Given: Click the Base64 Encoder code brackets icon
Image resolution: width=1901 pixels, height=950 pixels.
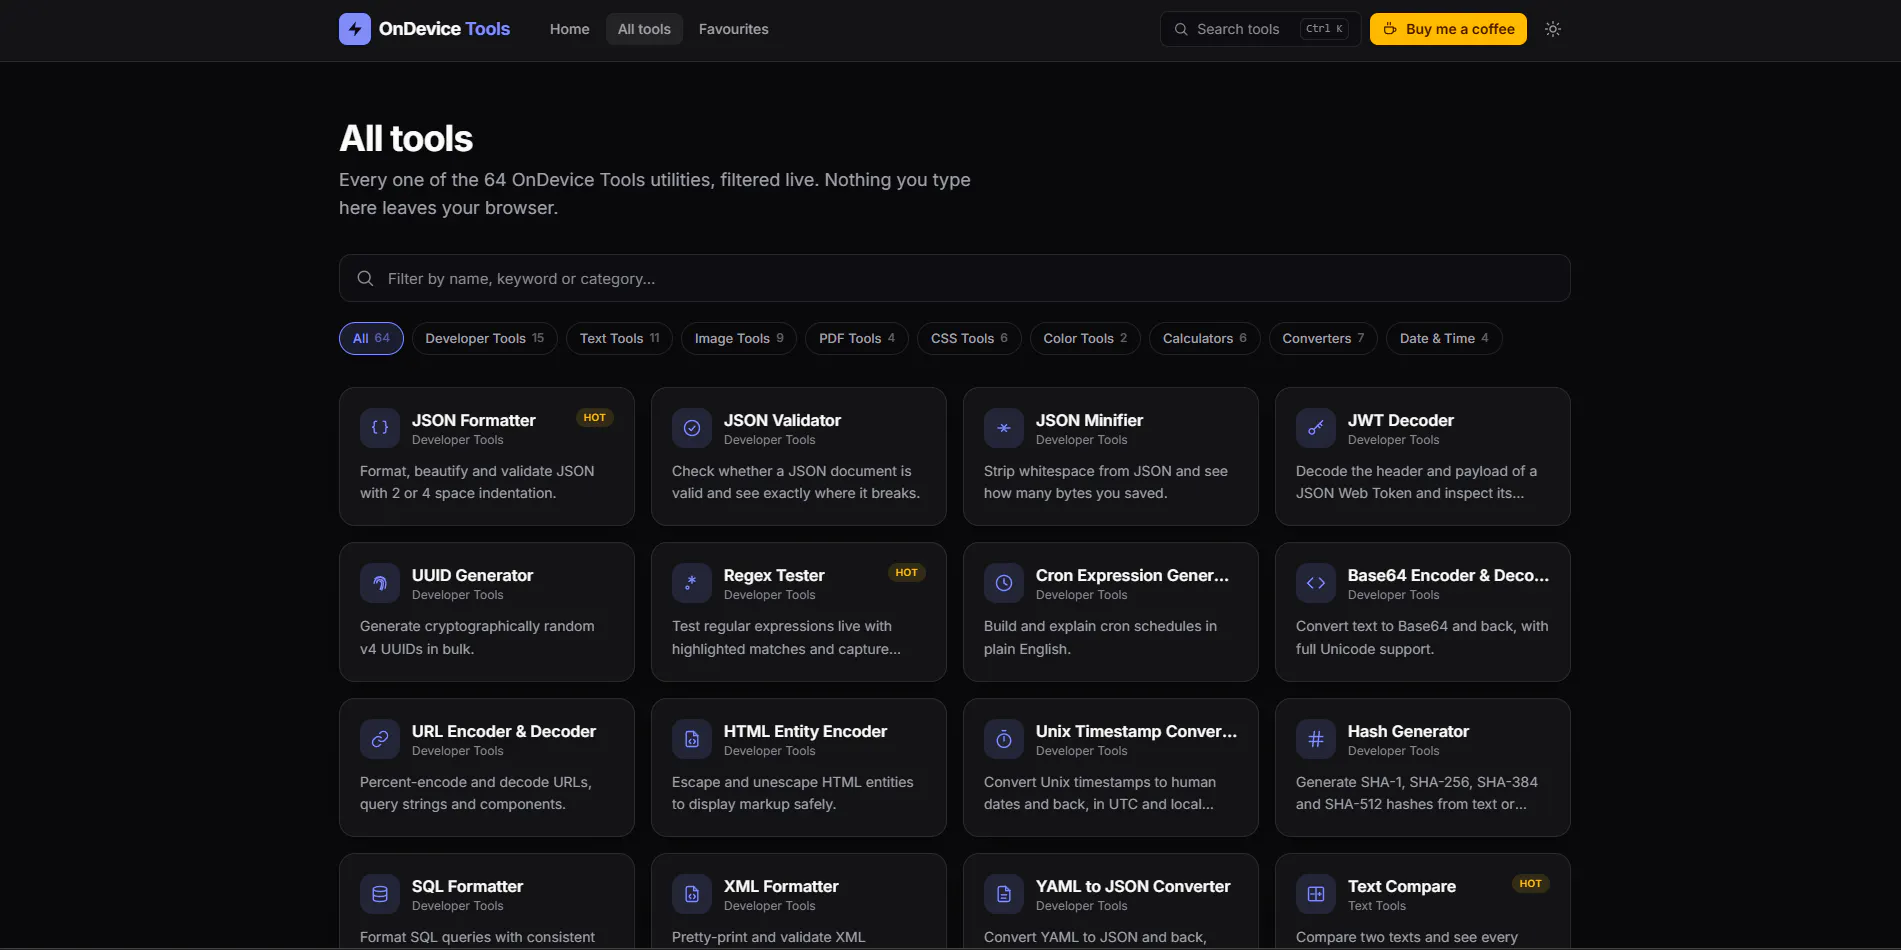Looking at the screenshot, I should [x=1316, y=583].
